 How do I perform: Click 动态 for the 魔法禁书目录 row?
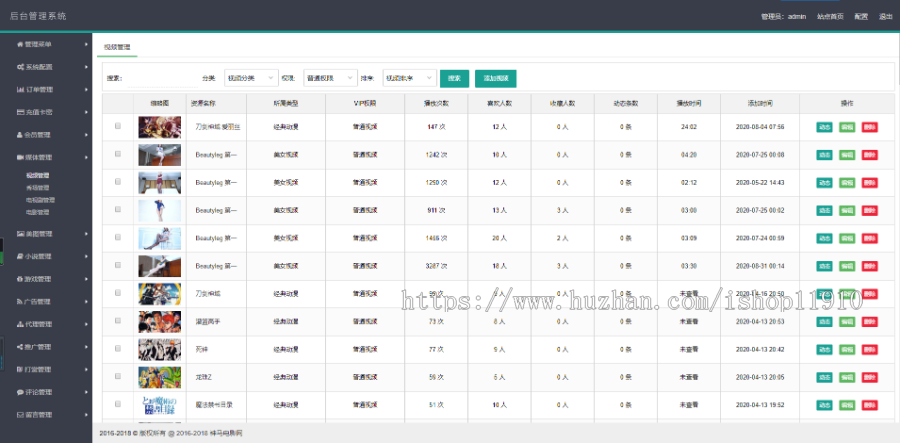tap(824, 405)
